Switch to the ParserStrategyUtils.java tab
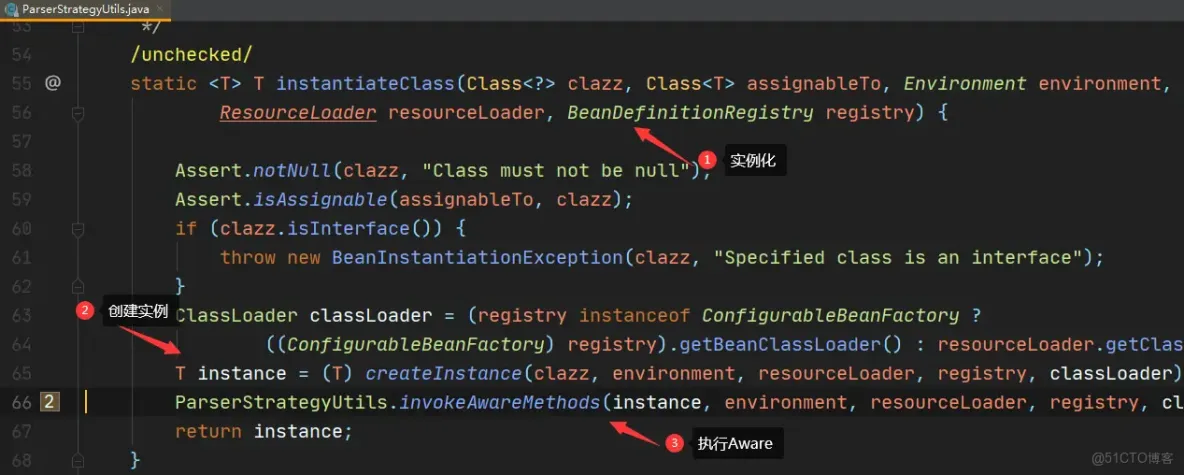Screen dimensions: 1184x475 (x=85, y=10)
